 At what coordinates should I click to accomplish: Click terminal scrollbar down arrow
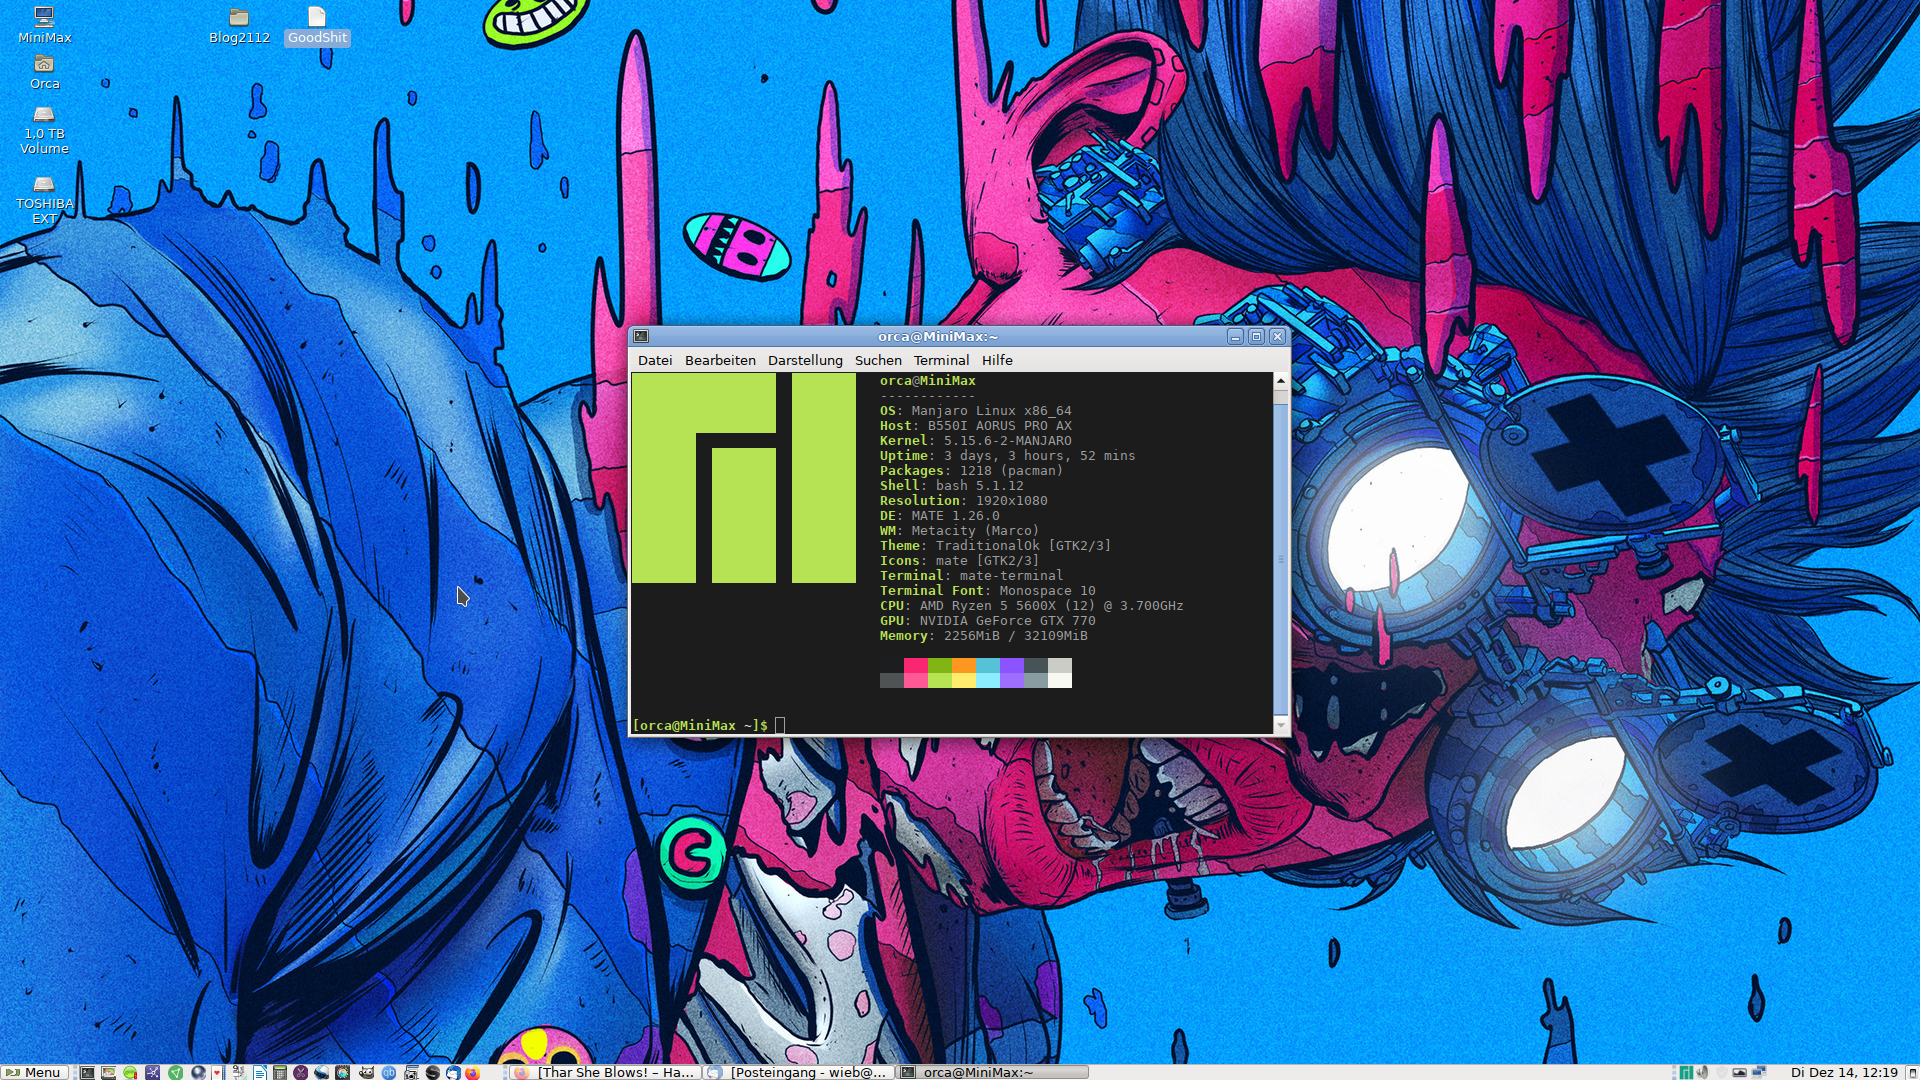pyautogui.click(x=1281, y=725)
